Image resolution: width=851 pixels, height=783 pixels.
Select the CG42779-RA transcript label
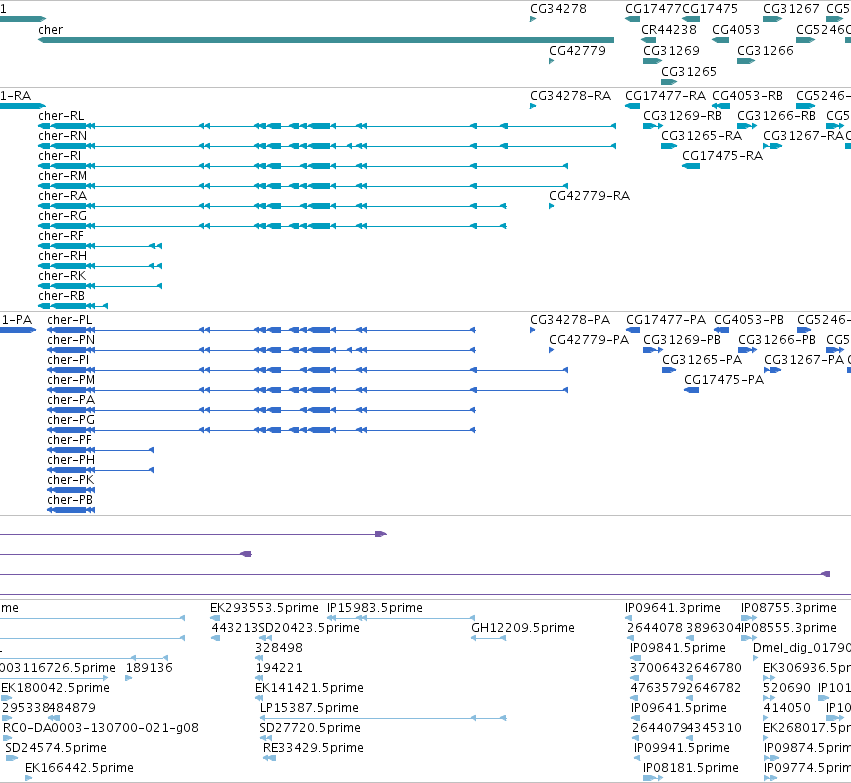(589, 196)
